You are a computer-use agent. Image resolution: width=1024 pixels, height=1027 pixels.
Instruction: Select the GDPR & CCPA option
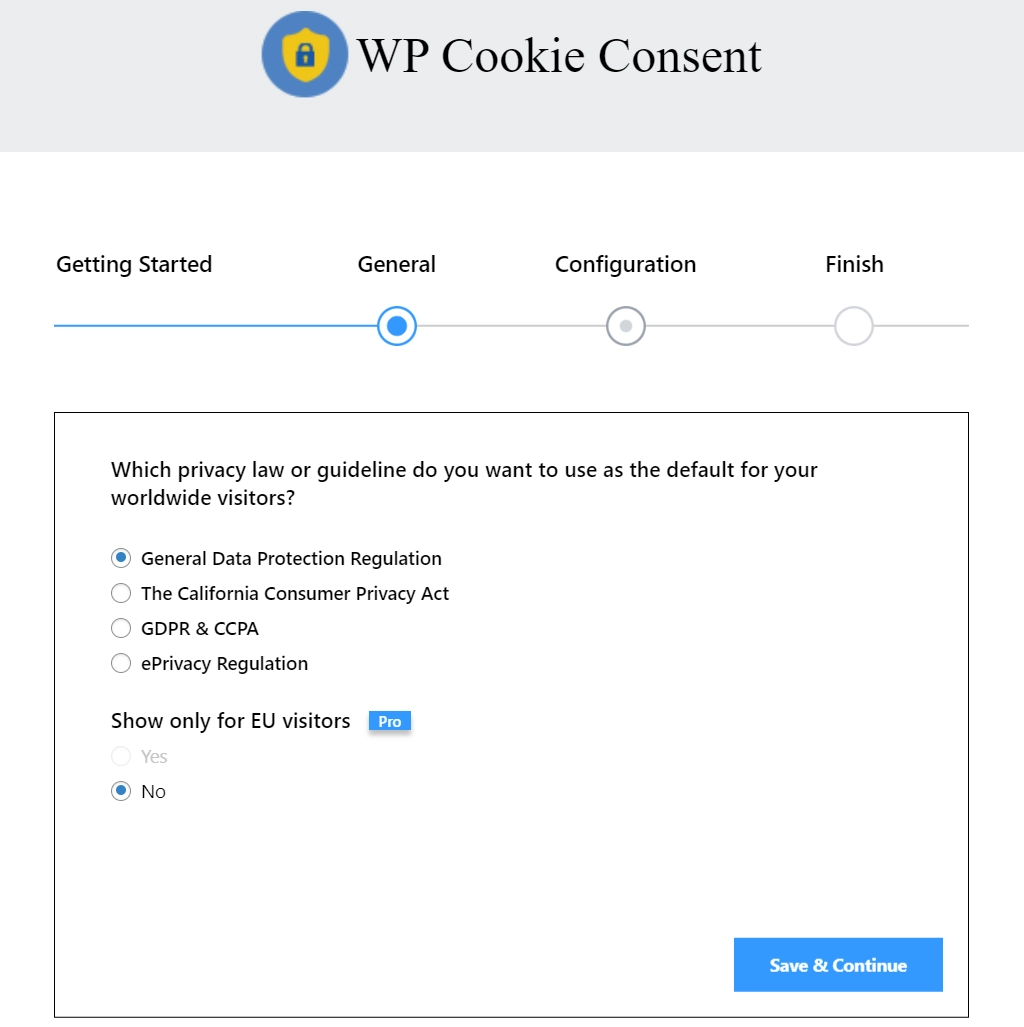pyautogui.click(x=121, y=628)
